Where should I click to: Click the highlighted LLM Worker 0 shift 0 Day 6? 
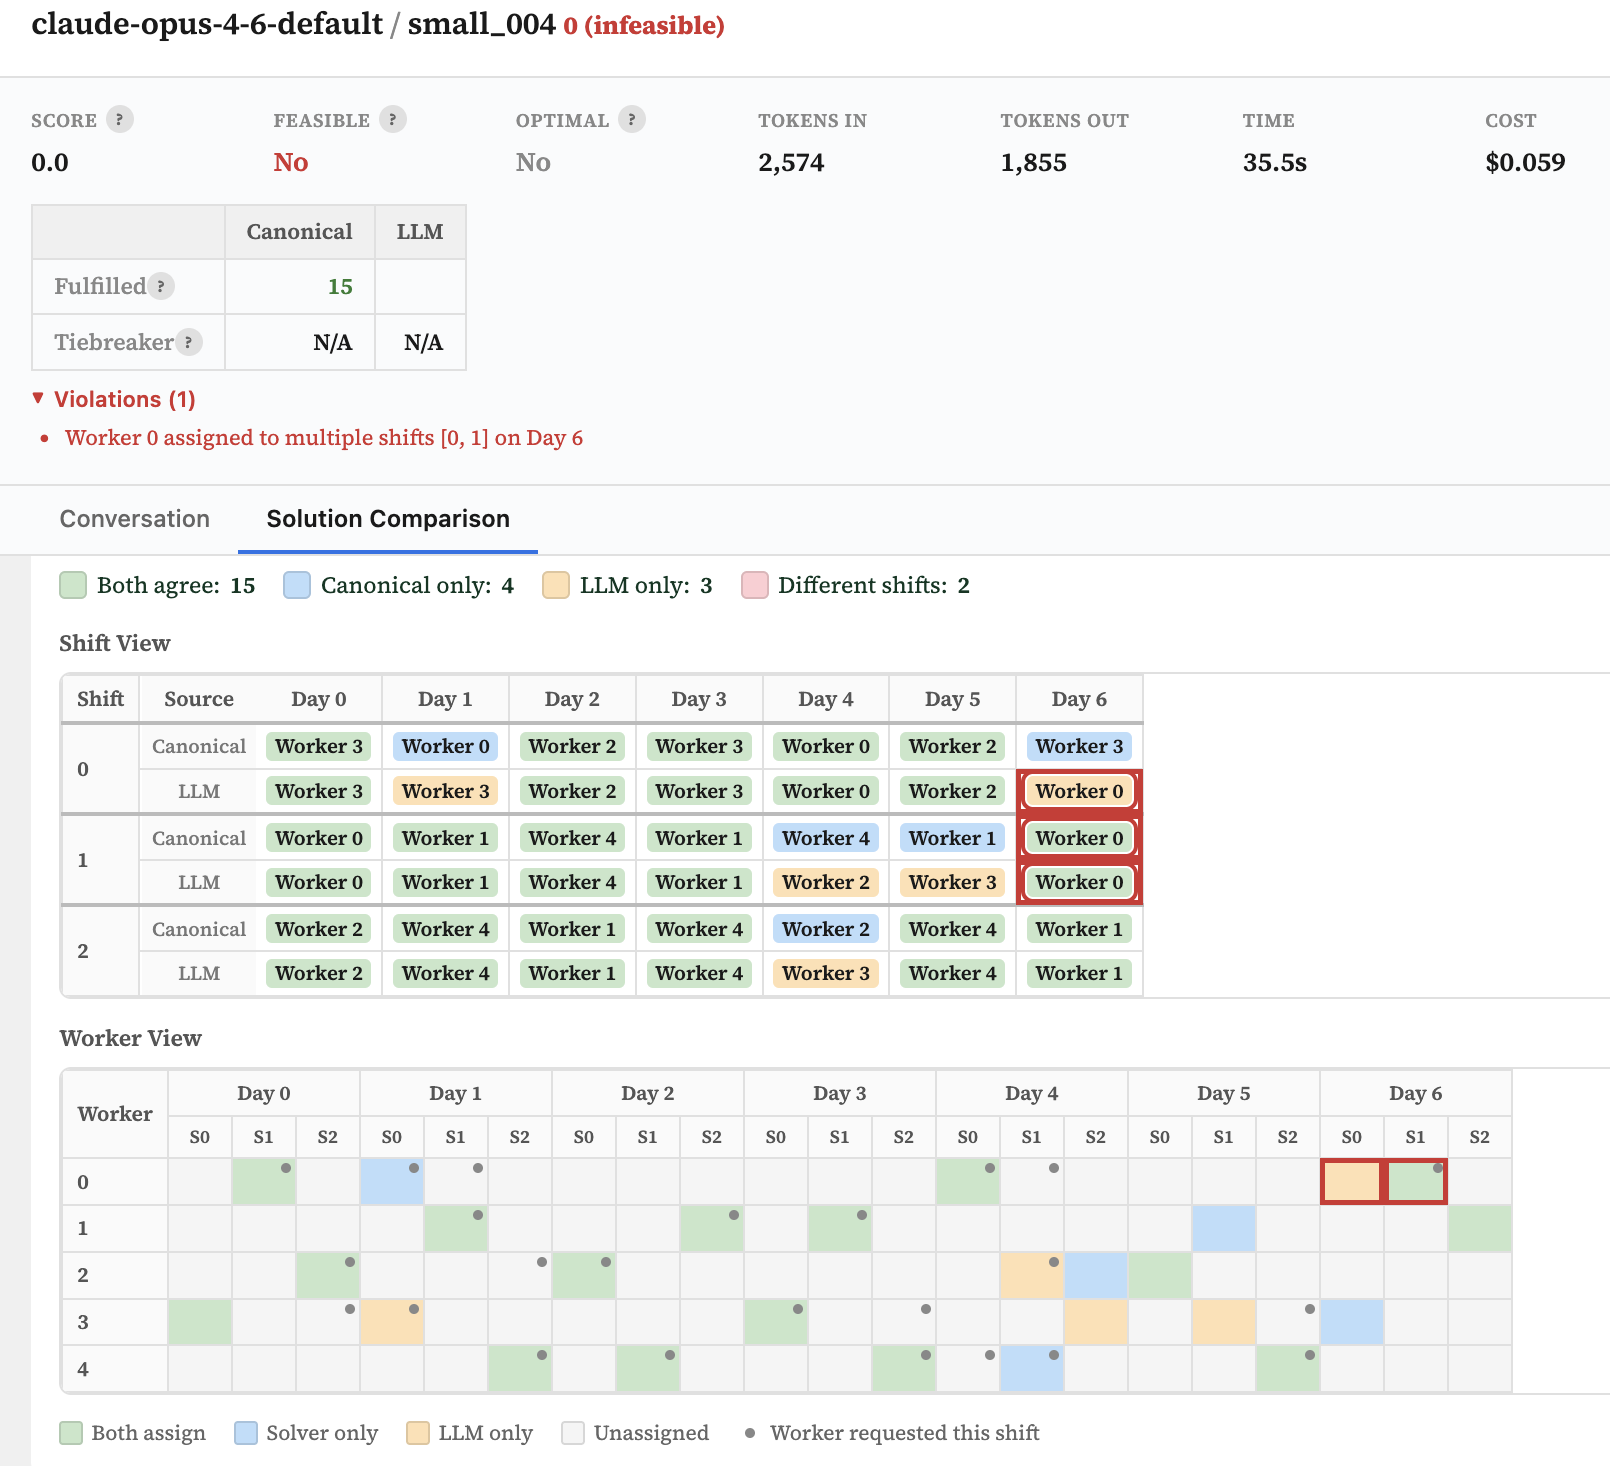tap(1079, 791)
